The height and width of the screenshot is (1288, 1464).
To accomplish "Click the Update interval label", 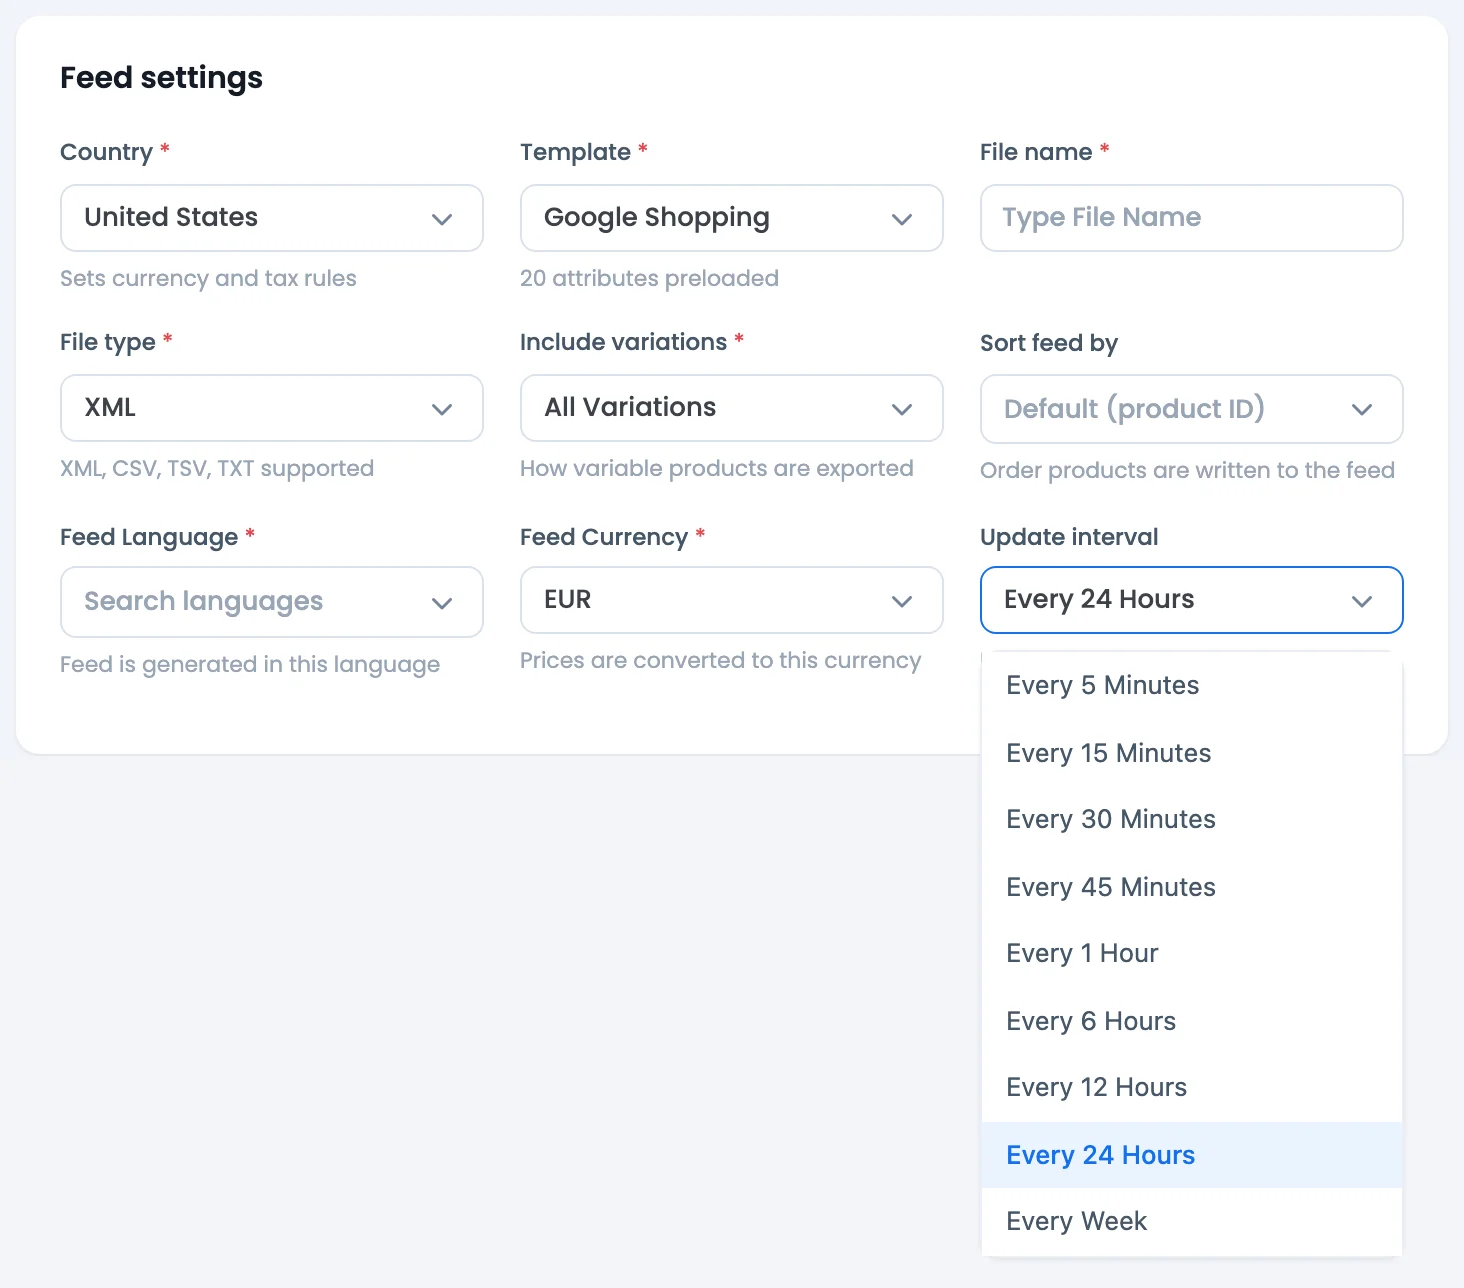I will [x=1069, y=537].
